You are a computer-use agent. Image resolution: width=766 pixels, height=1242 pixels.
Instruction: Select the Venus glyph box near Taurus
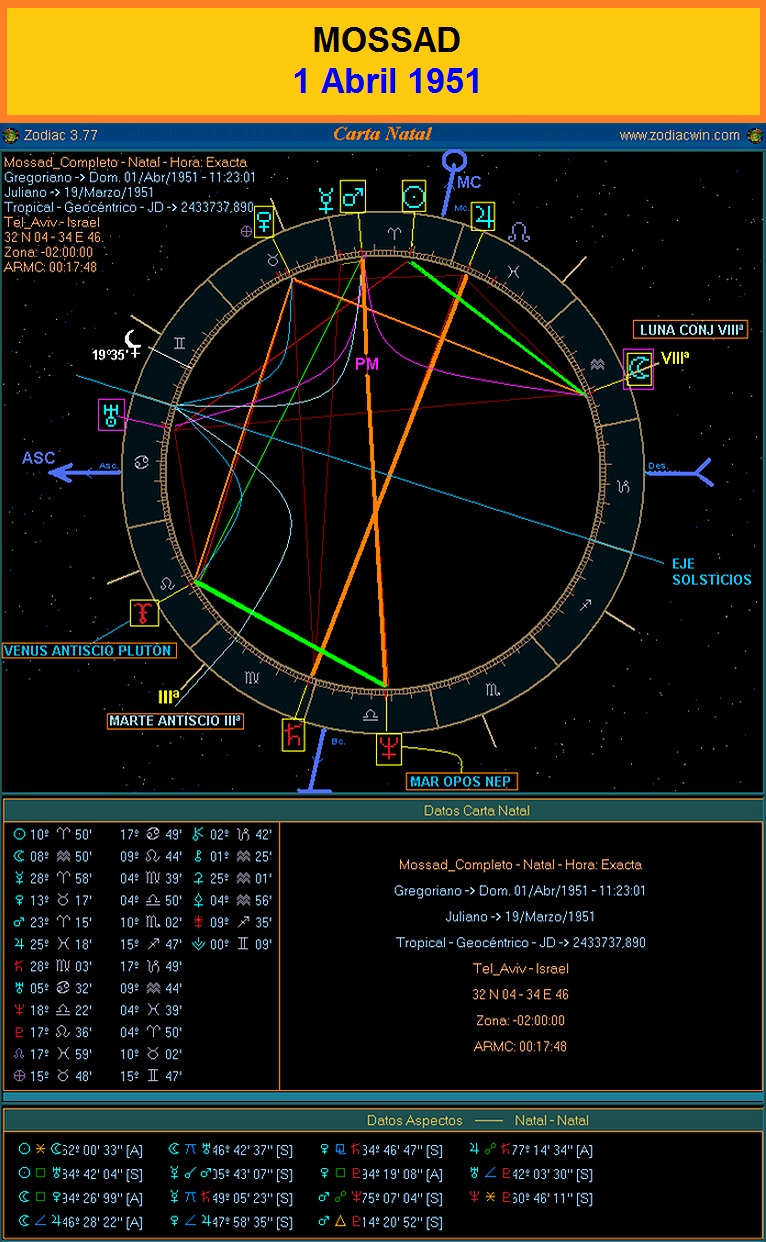coord(265,220)
